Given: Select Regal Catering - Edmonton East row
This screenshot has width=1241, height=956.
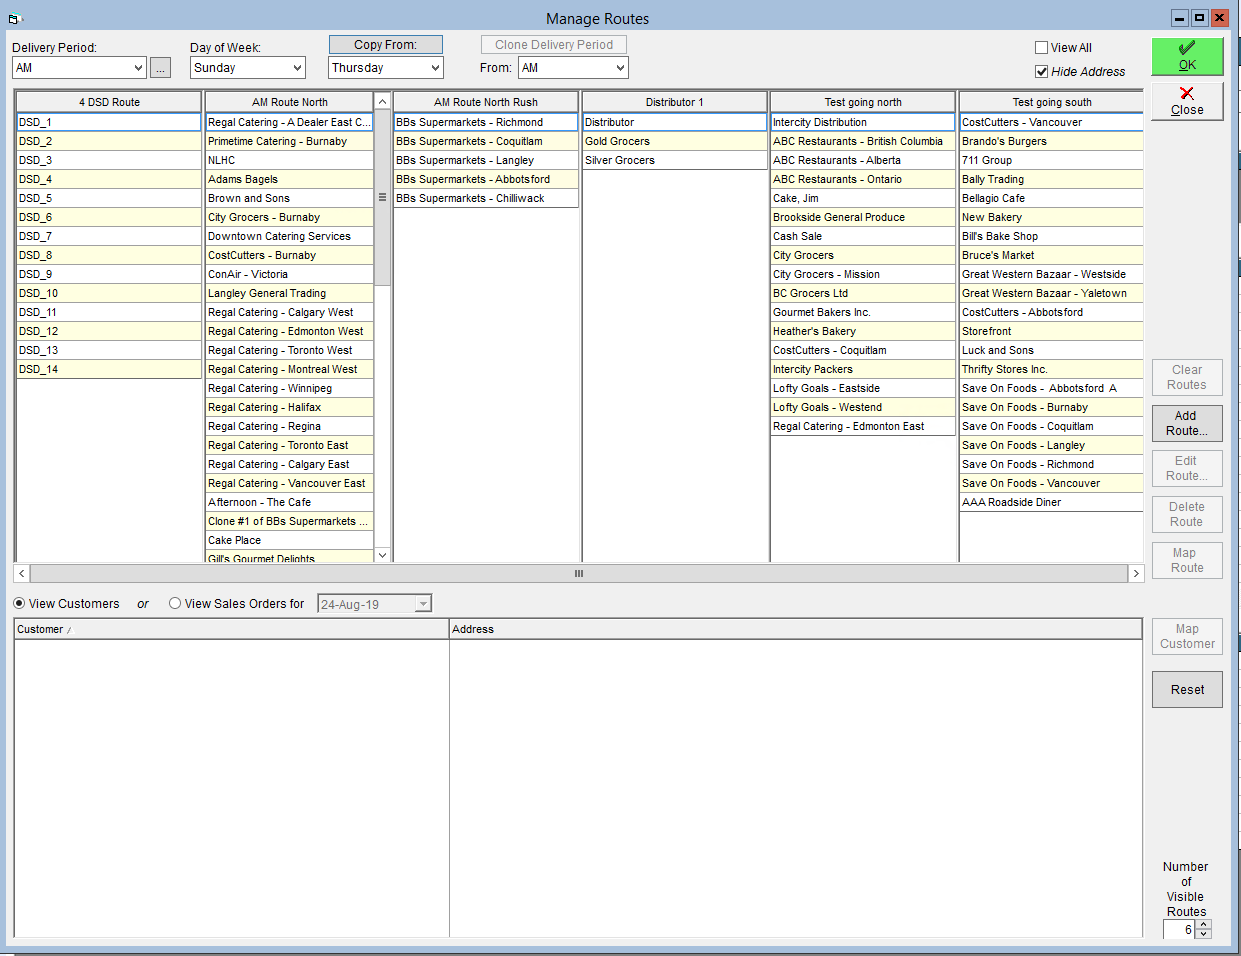Looking at the screenshot, I should [863, 426].
